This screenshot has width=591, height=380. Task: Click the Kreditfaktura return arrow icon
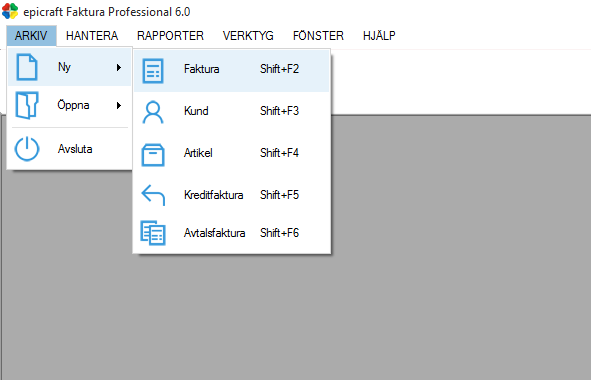[153, 195]
